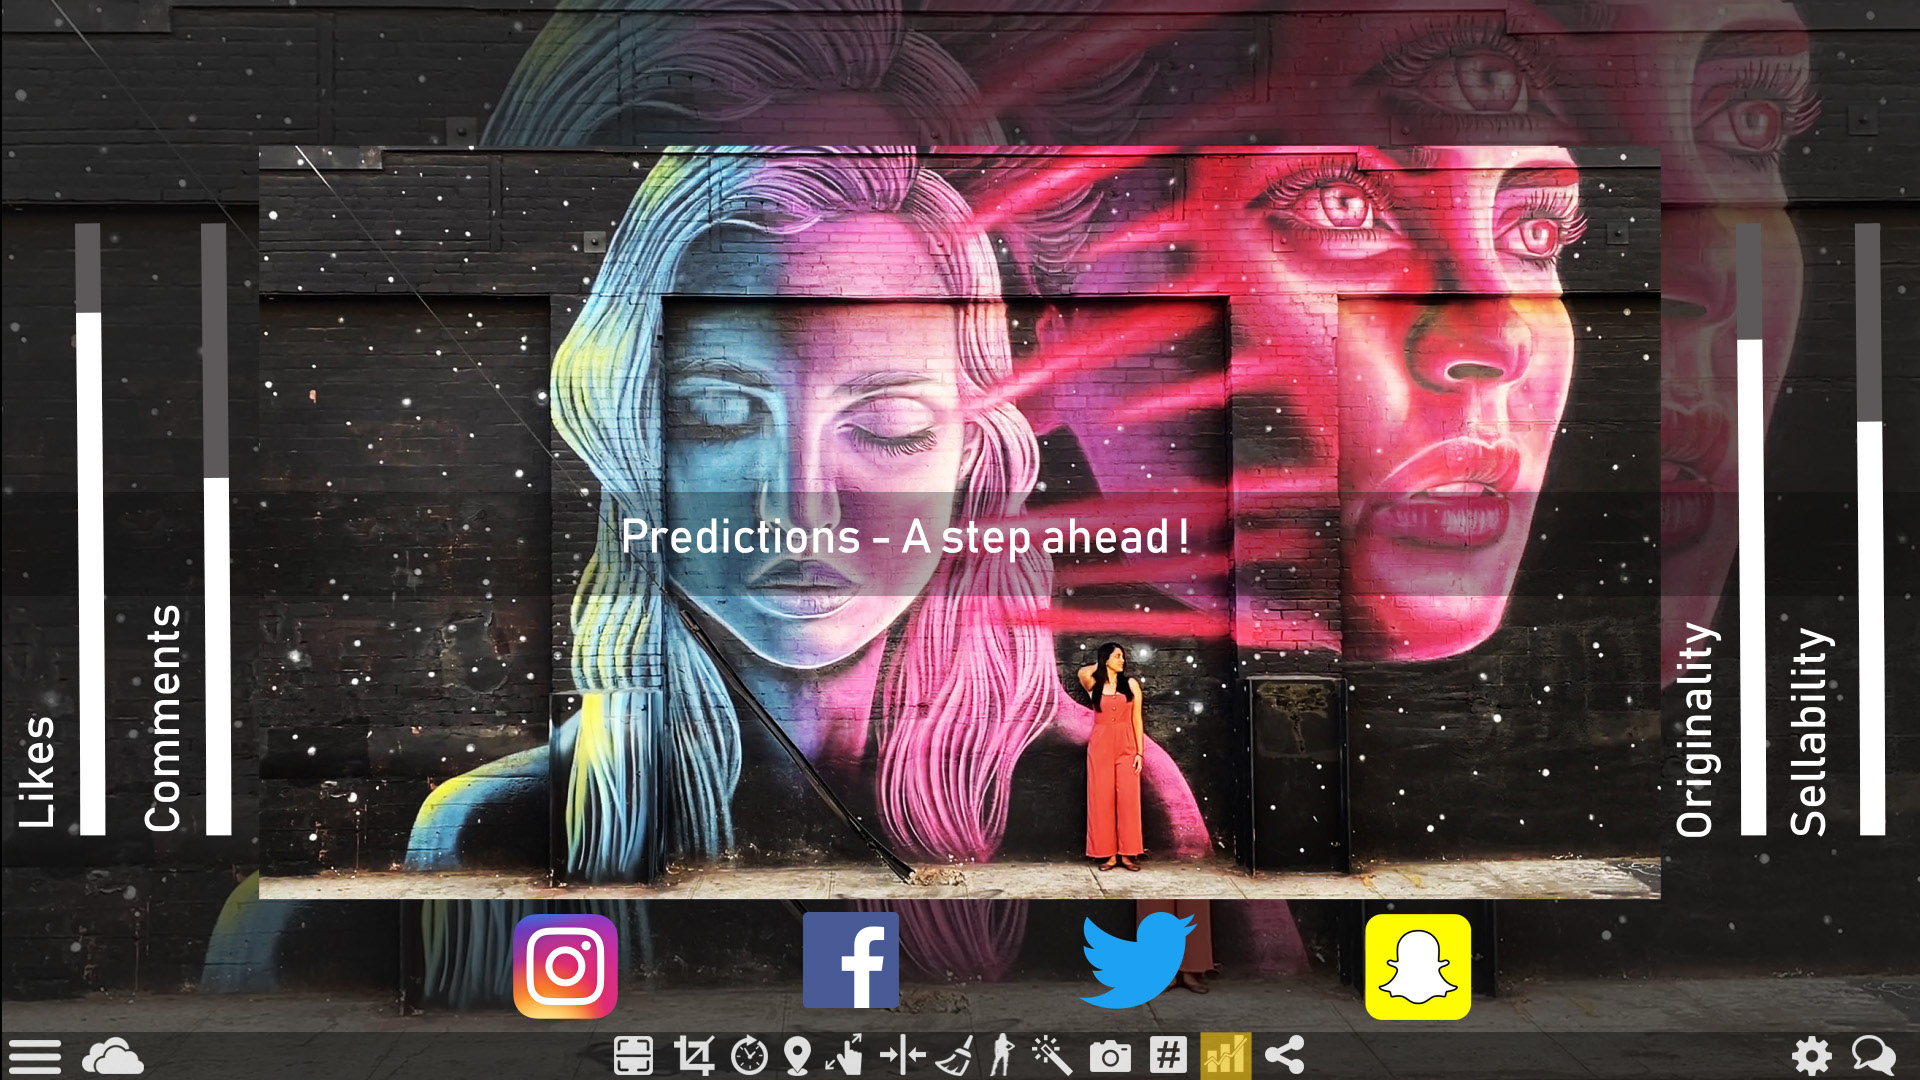Open the hamburger menu

(35, 1056)
